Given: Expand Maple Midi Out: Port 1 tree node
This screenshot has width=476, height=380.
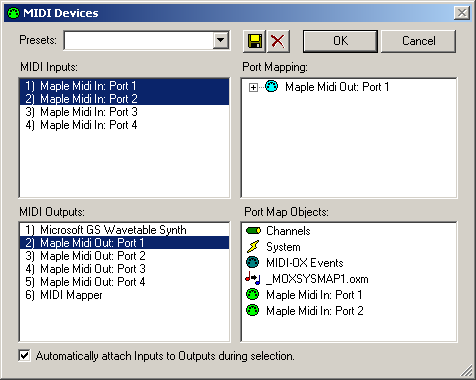Looking at the screenshot, I should 253,87.
